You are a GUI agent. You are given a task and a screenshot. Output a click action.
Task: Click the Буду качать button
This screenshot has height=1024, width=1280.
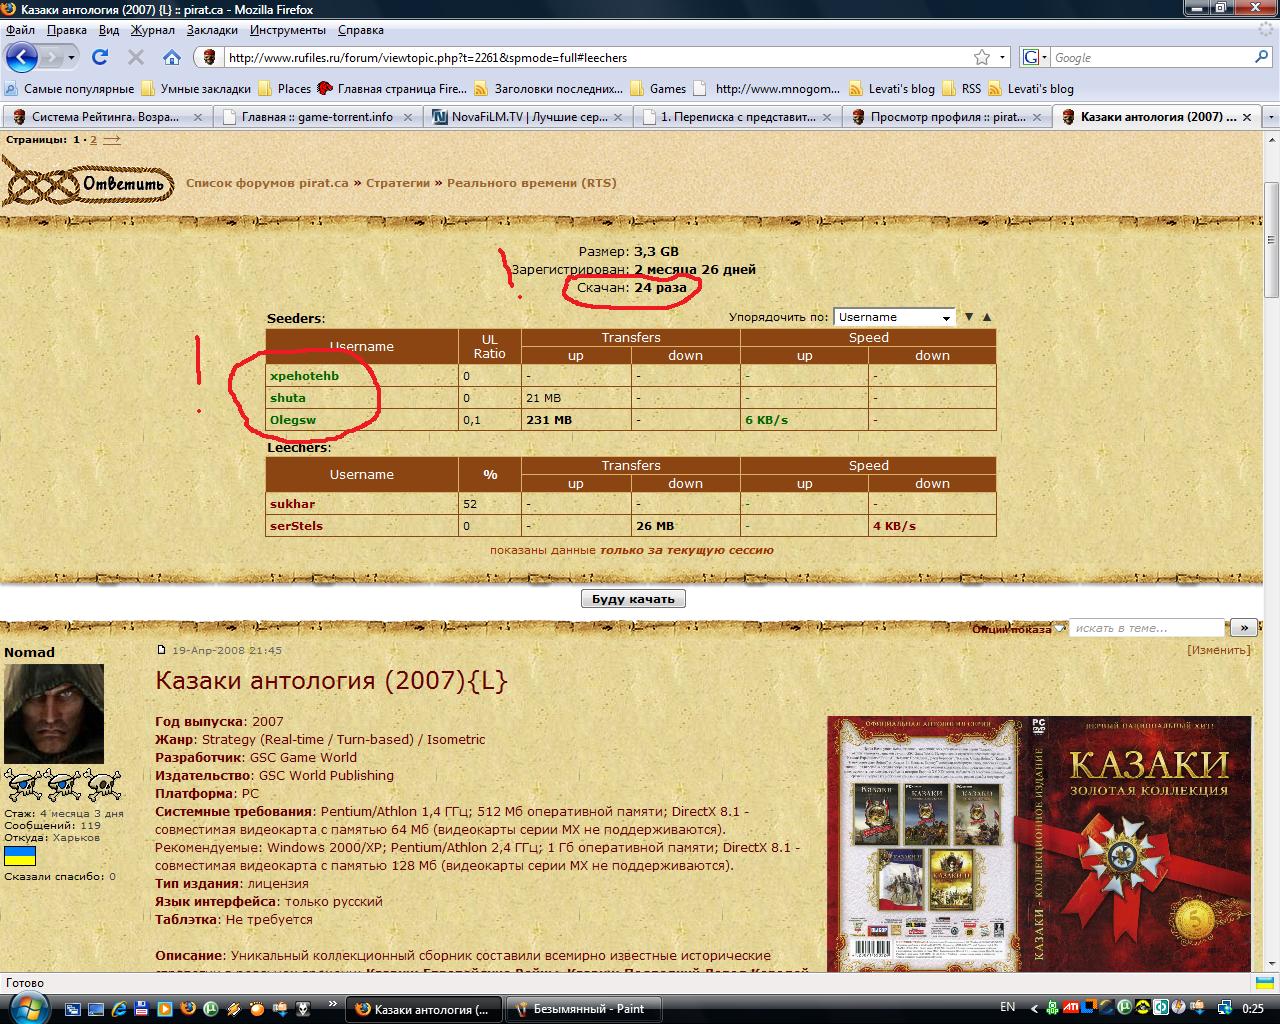633,599
